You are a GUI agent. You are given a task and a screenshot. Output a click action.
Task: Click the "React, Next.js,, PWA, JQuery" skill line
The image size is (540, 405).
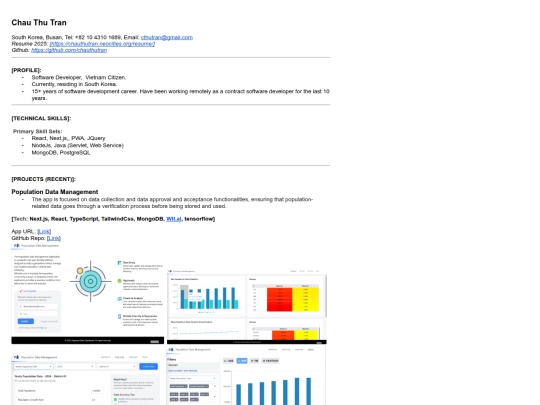pyautogui.click(x=68, y=138)
